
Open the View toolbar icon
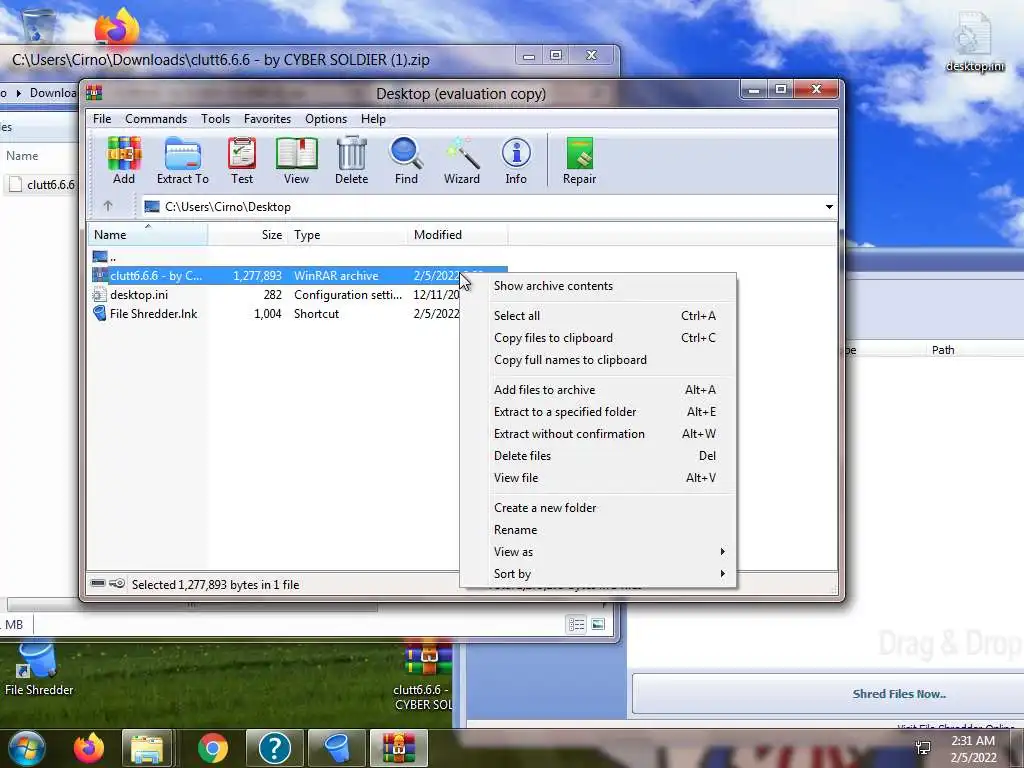296,161
